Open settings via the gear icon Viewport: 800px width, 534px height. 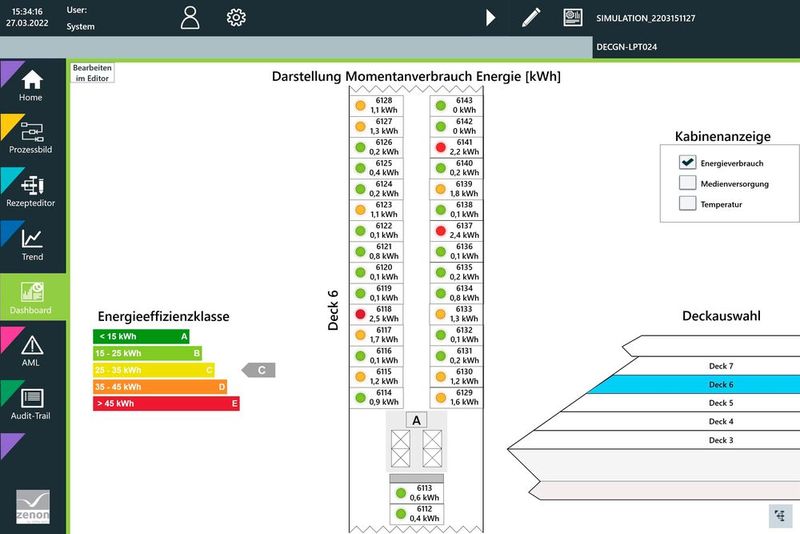click(x=236, y=18)
